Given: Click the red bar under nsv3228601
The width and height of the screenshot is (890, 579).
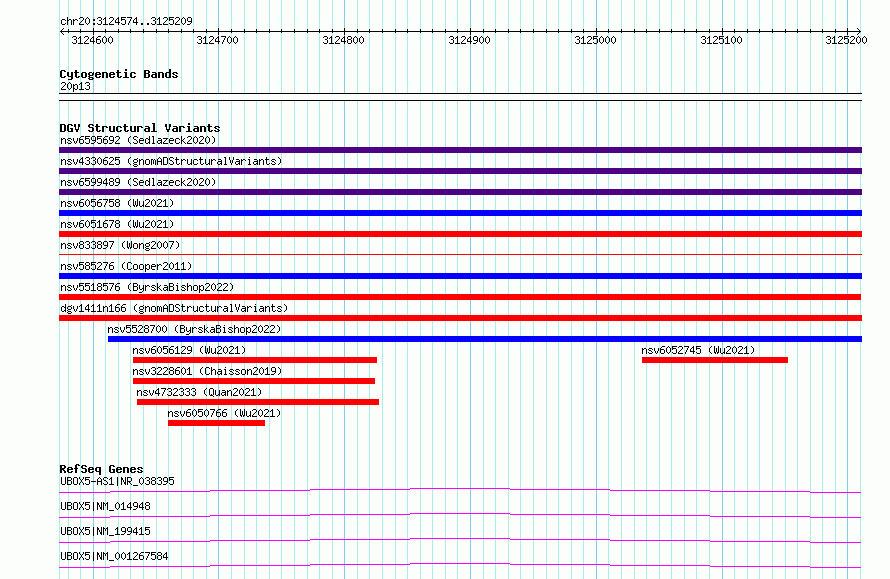Looking at the screenshot, I should [x=254, y=381].
